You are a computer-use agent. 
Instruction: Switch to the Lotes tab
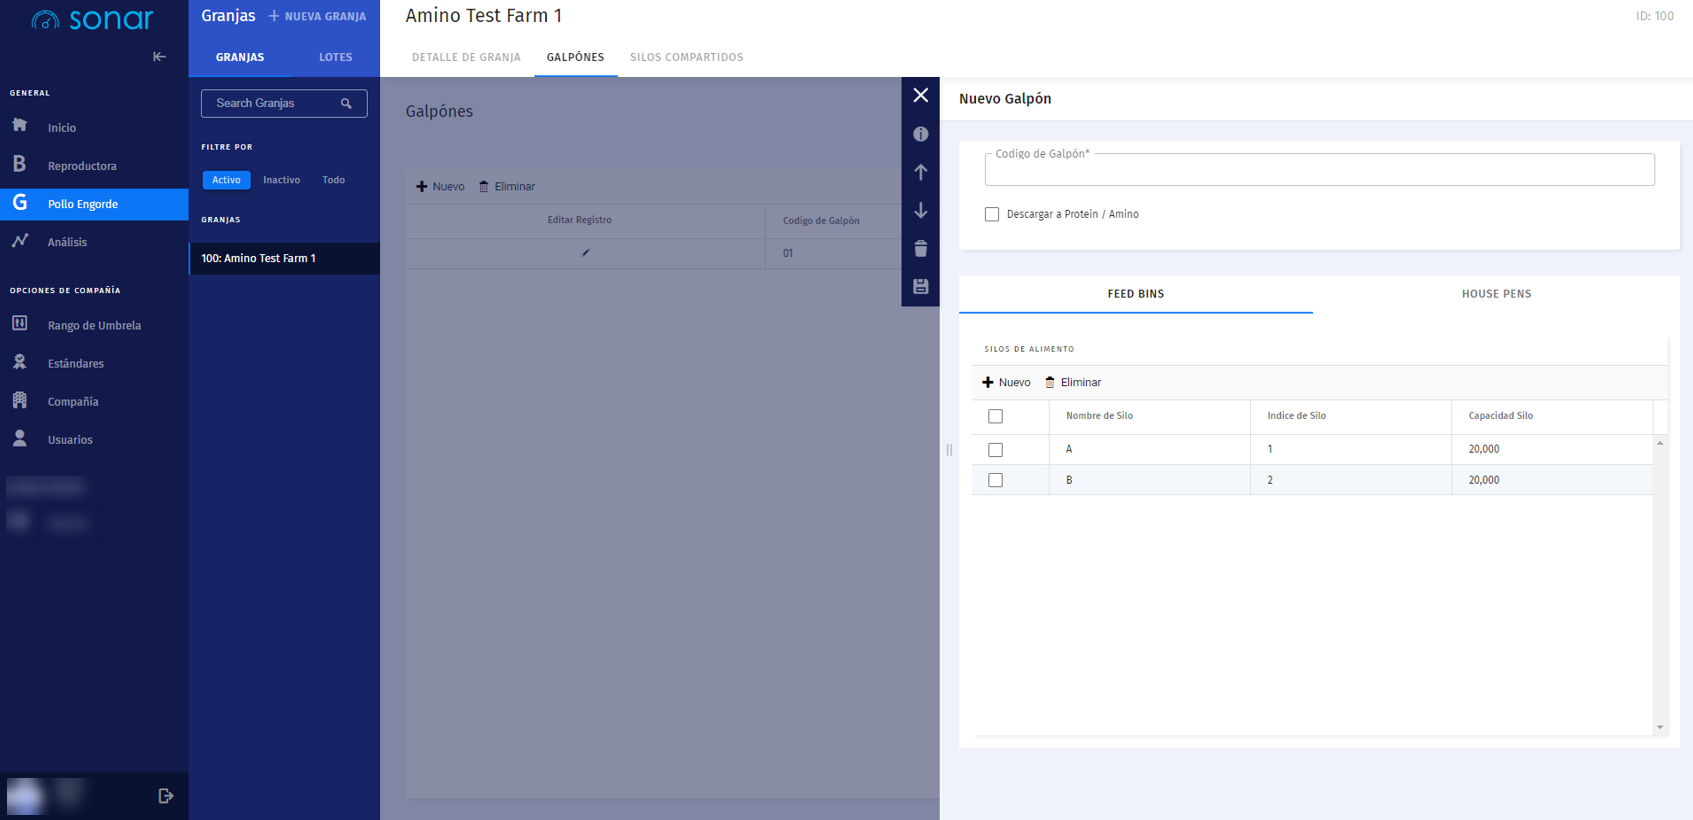pos(335,57)
